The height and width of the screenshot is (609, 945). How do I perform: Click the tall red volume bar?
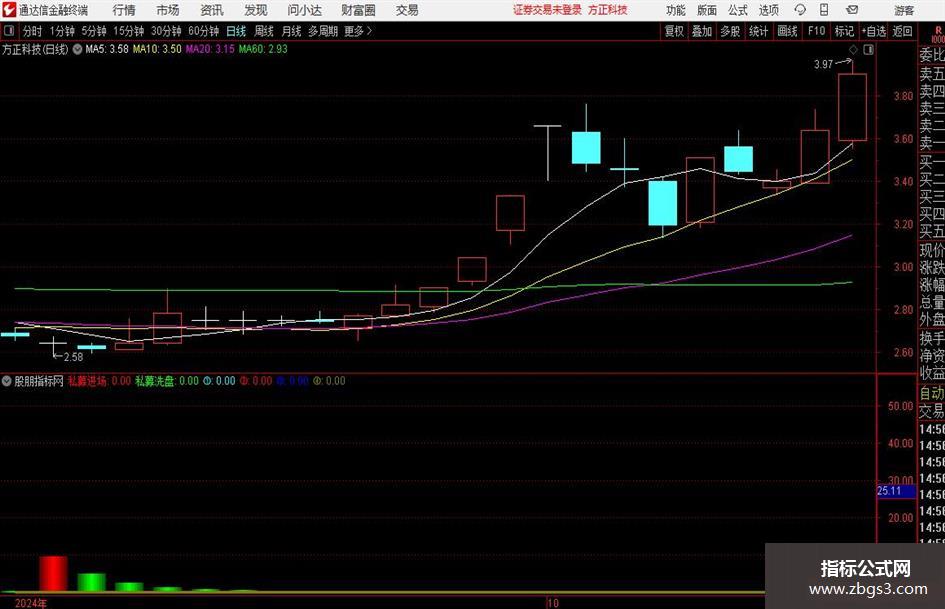click(x=54, y=573)
